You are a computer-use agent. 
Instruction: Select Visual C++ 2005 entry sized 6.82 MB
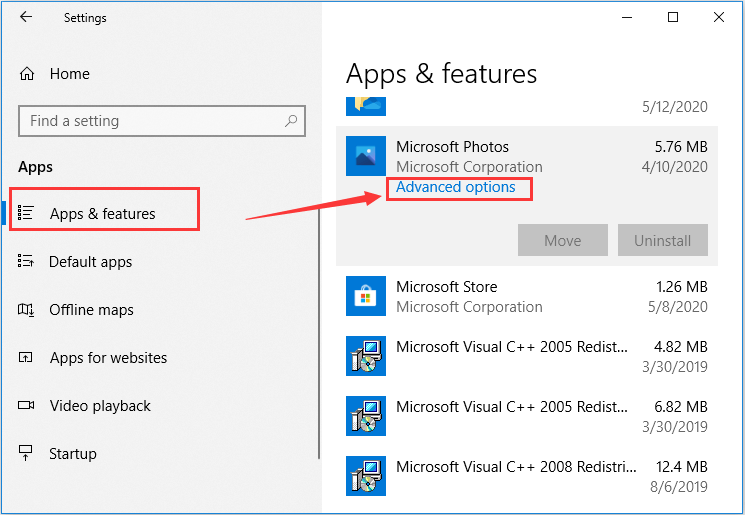pyautogui.click(x=526, y=416)
